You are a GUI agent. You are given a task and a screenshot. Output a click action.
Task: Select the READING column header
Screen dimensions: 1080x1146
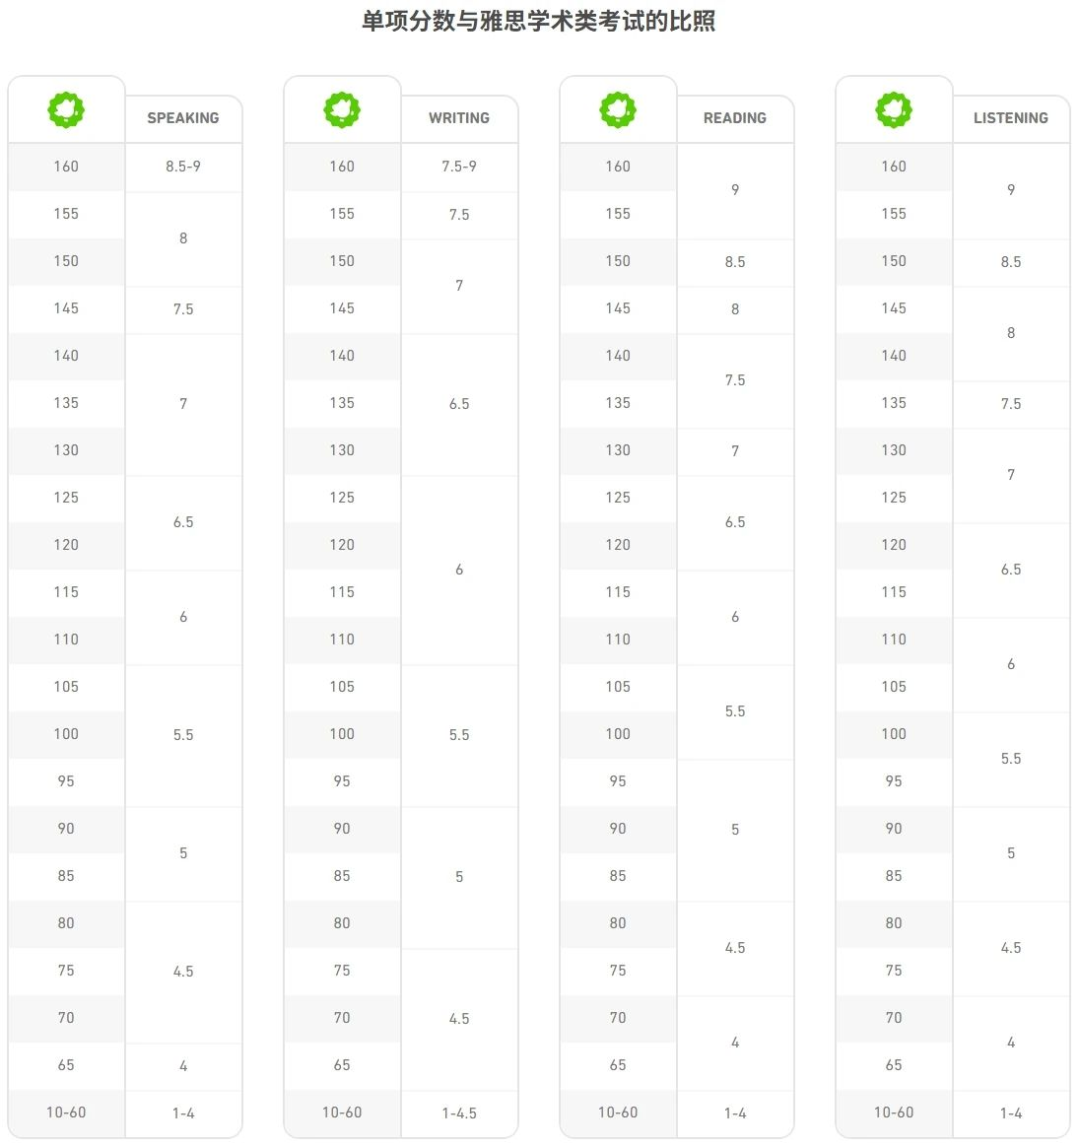(x=735, y=118)
